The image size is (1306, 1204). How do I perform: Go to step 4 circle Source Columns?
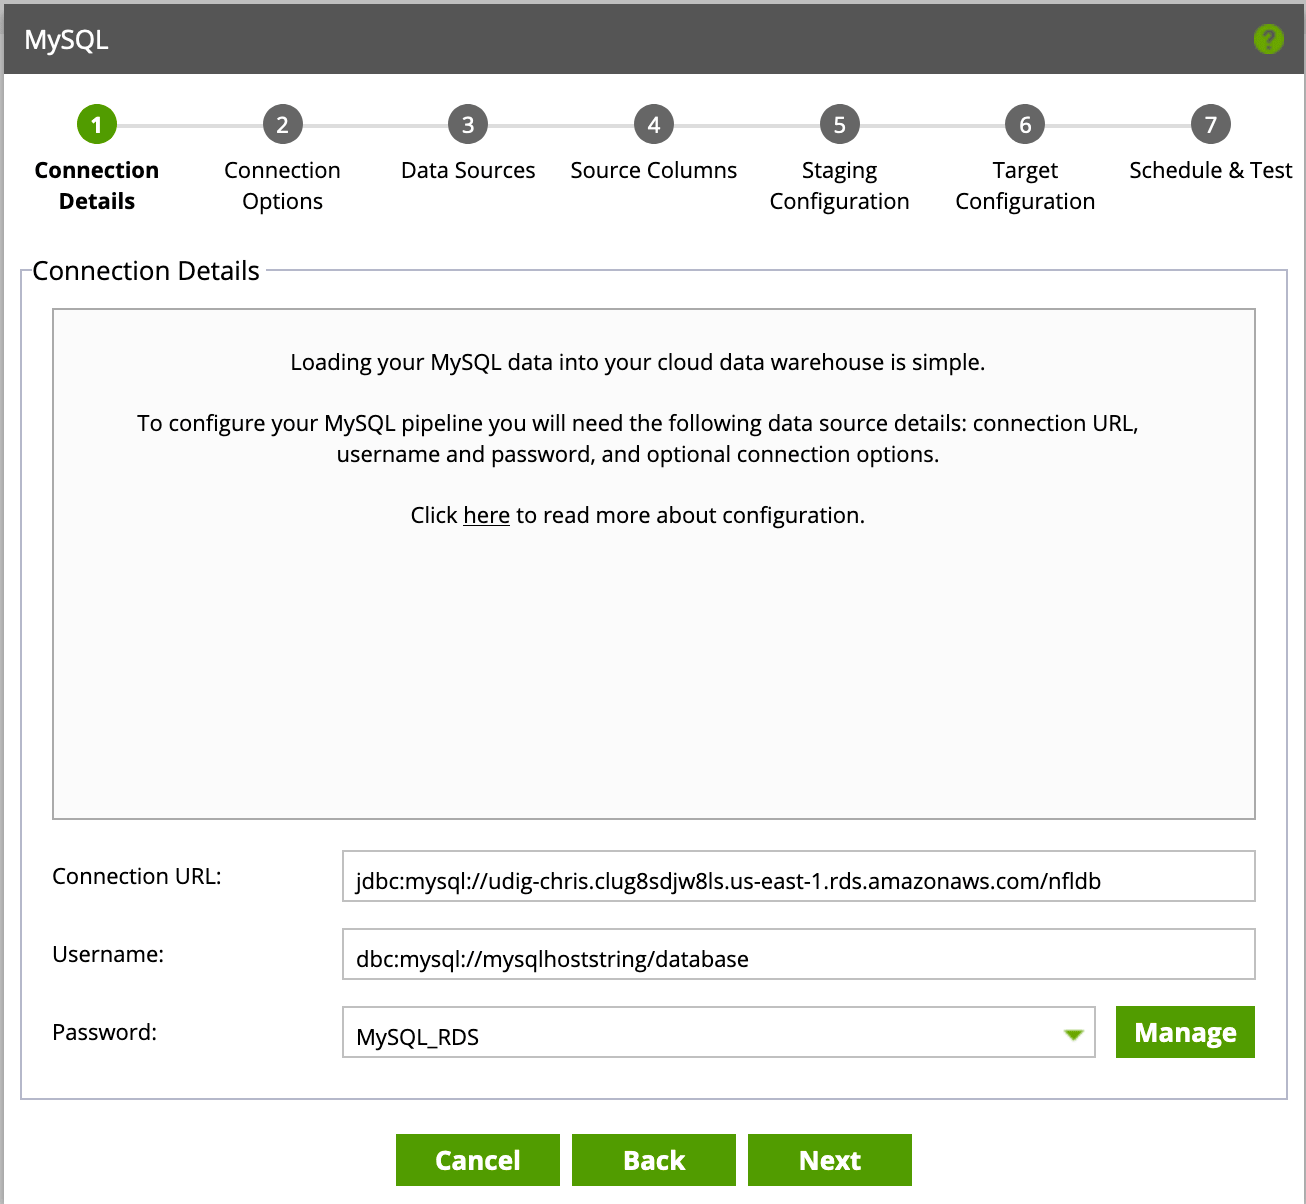point(654,125)
